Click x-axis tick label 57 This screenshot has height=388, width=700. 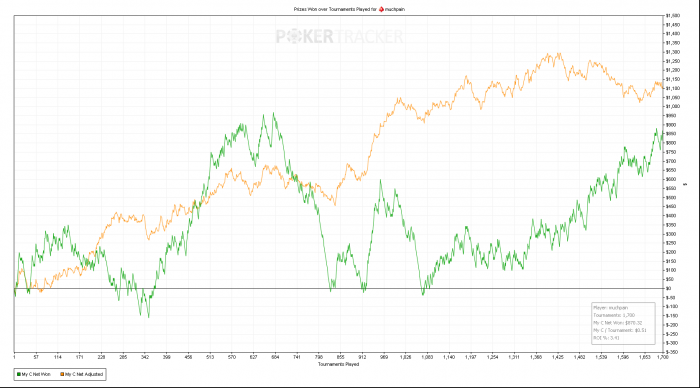coord(36,357)
